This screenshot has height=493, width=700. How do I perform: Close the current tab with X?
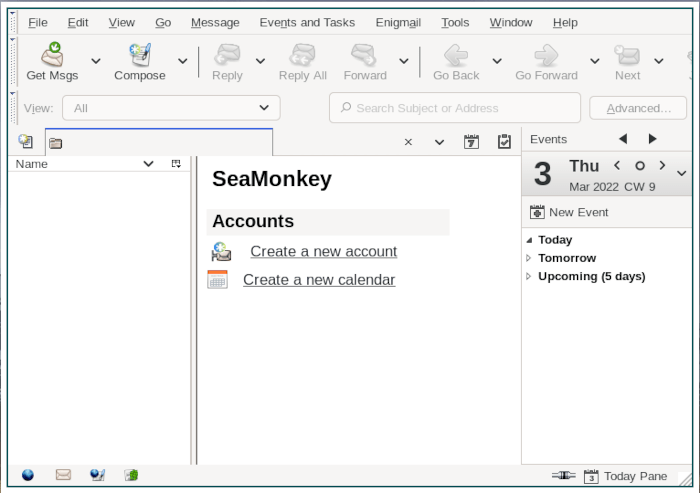pyautogui.click(x=408, y=142)
